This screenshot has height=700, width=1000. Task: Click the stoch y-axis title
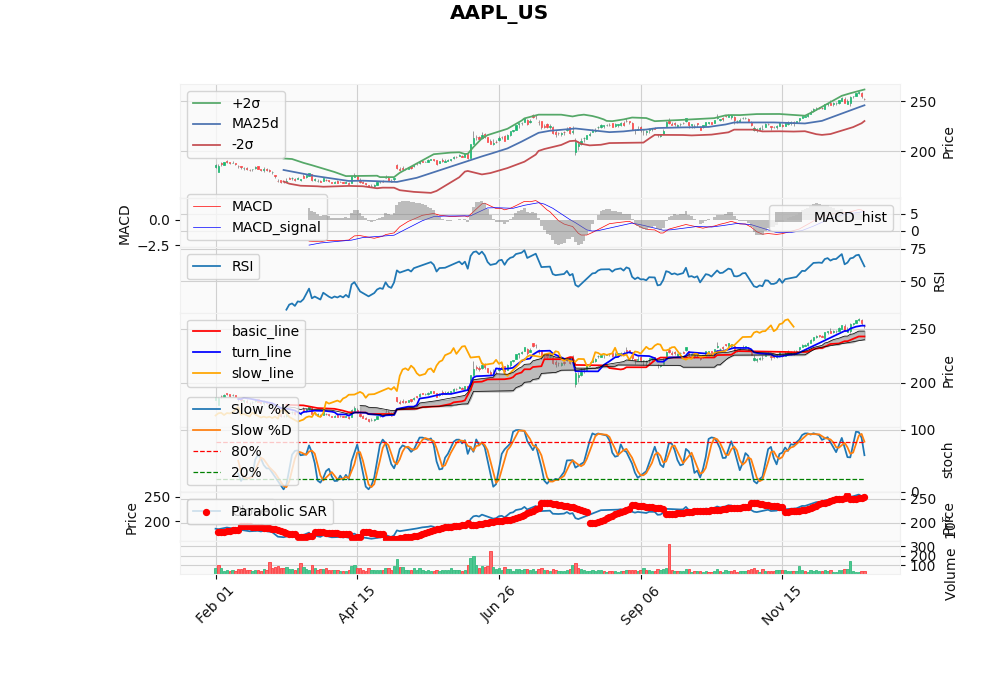tap(947, 460)
